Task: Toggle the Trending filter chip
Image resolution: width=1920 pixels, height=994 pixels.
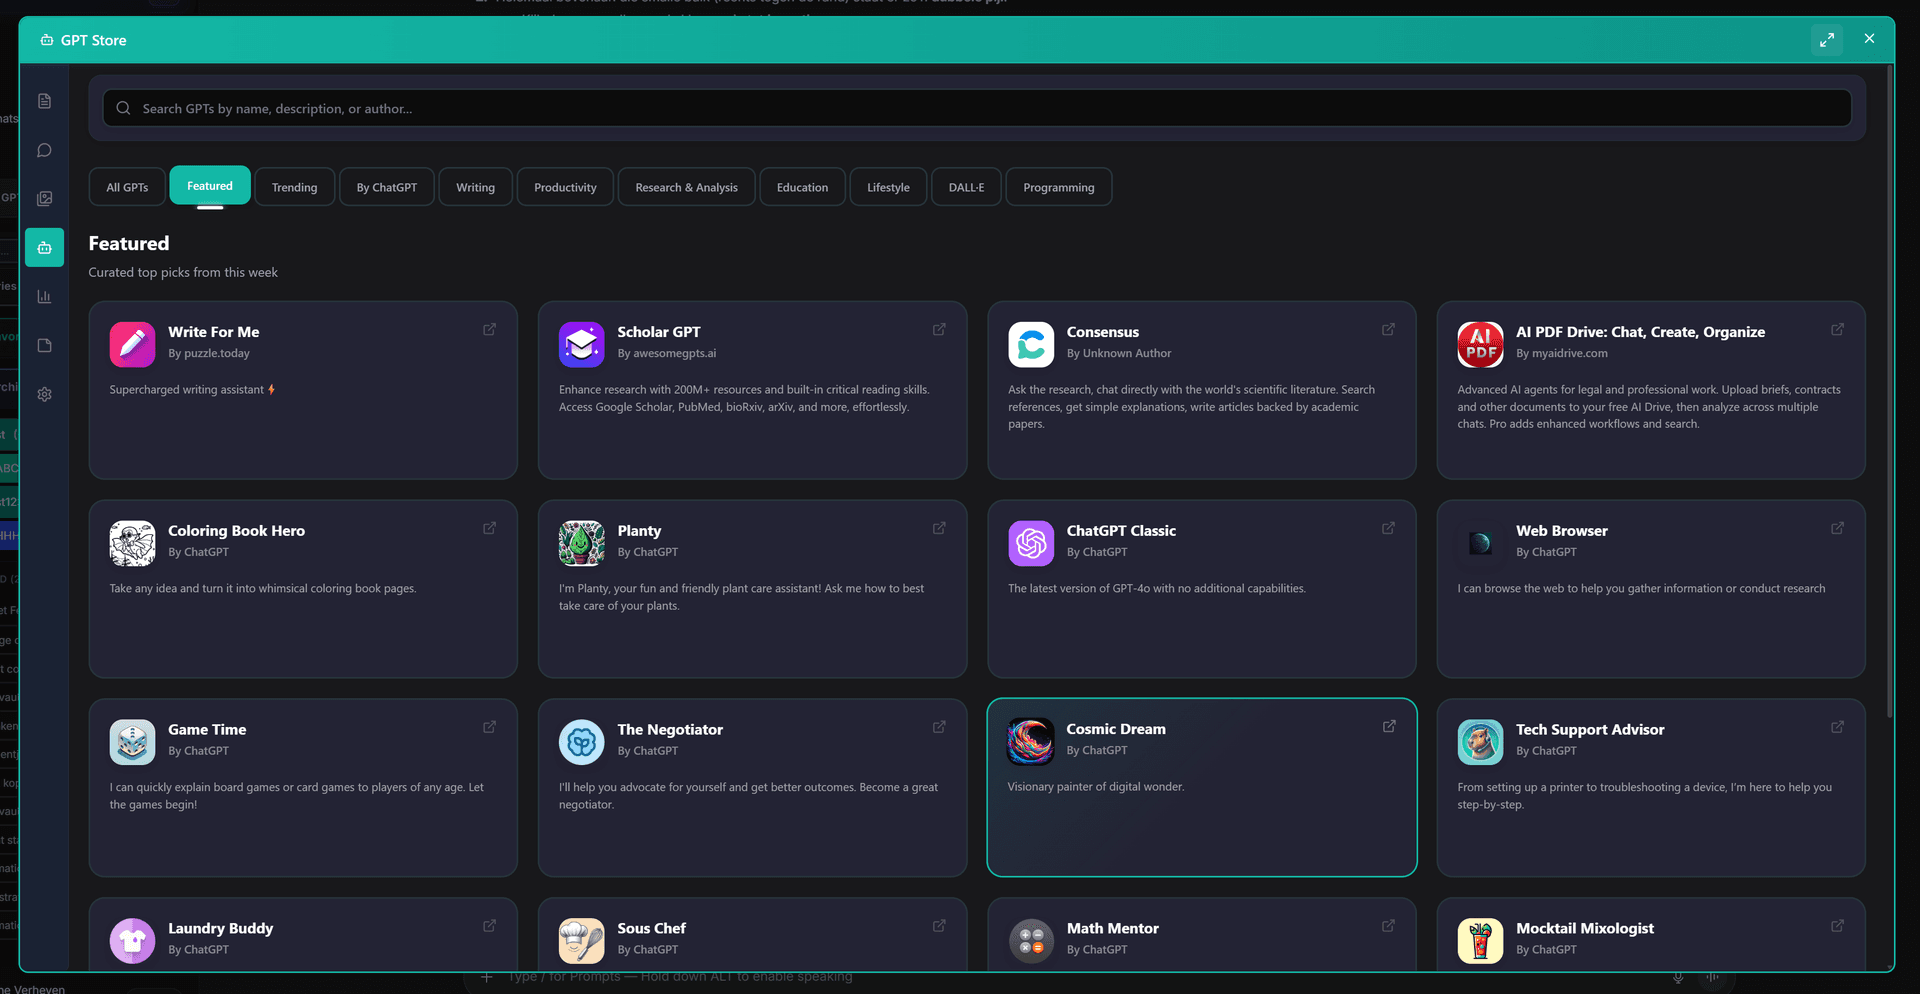Action: pos(294,186)
